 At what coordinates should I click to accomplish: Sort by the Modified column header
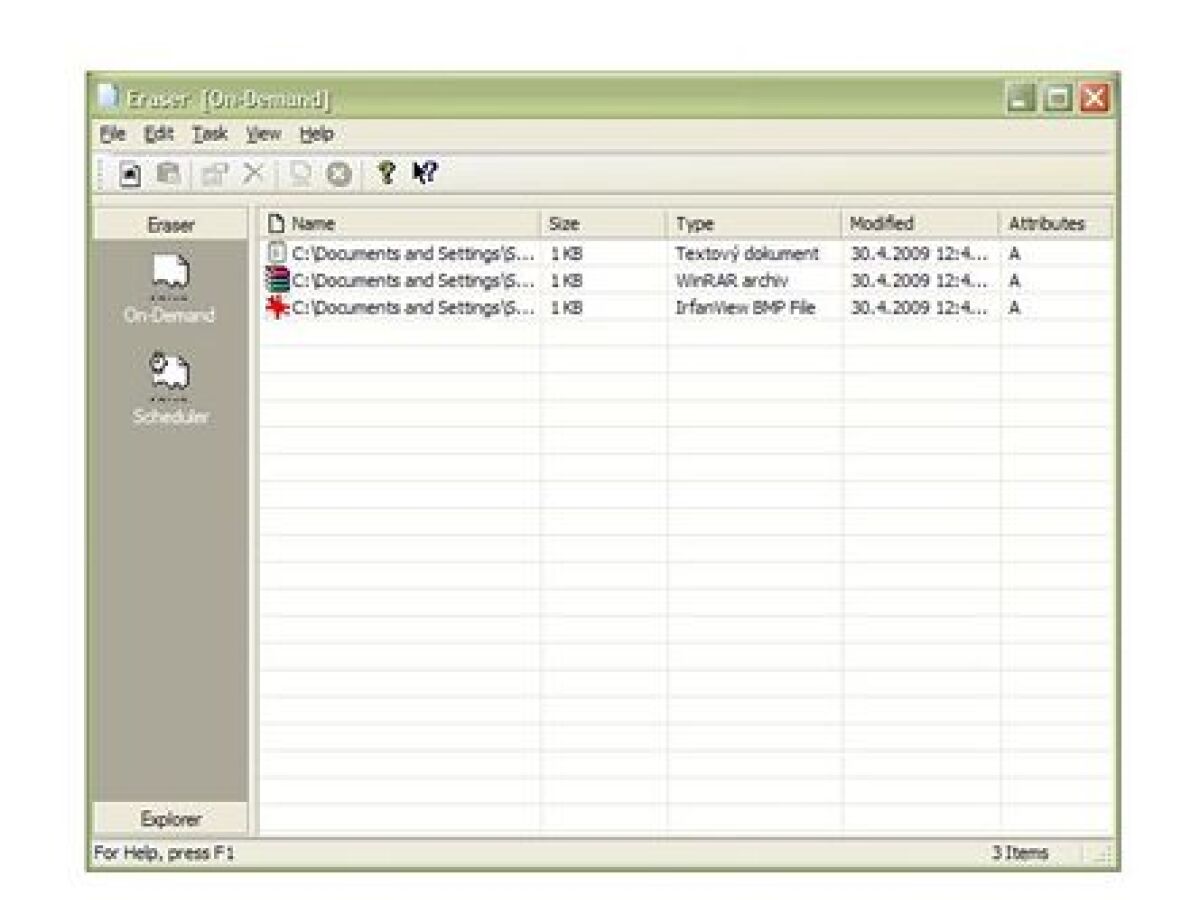(x=921, y=224)
